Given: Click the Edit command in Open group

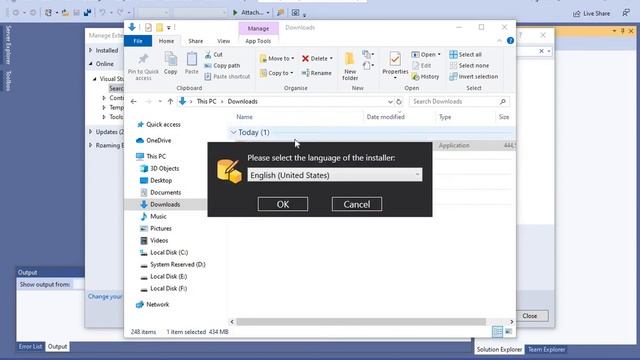Looking at the screenshot, I should [422, 65].
